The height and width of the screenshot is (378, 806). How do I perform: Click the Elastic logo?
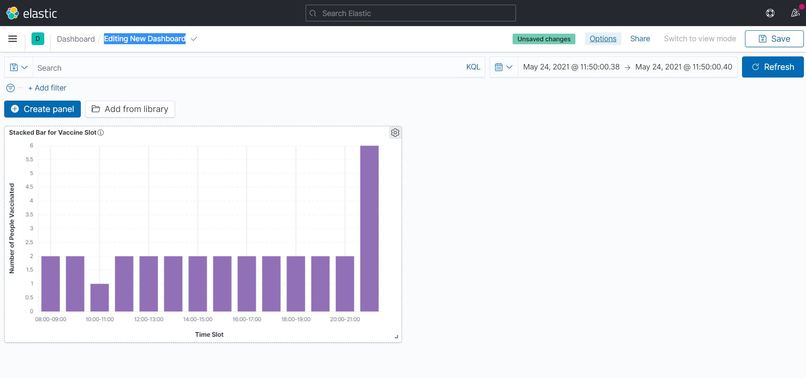click(31, 13)
